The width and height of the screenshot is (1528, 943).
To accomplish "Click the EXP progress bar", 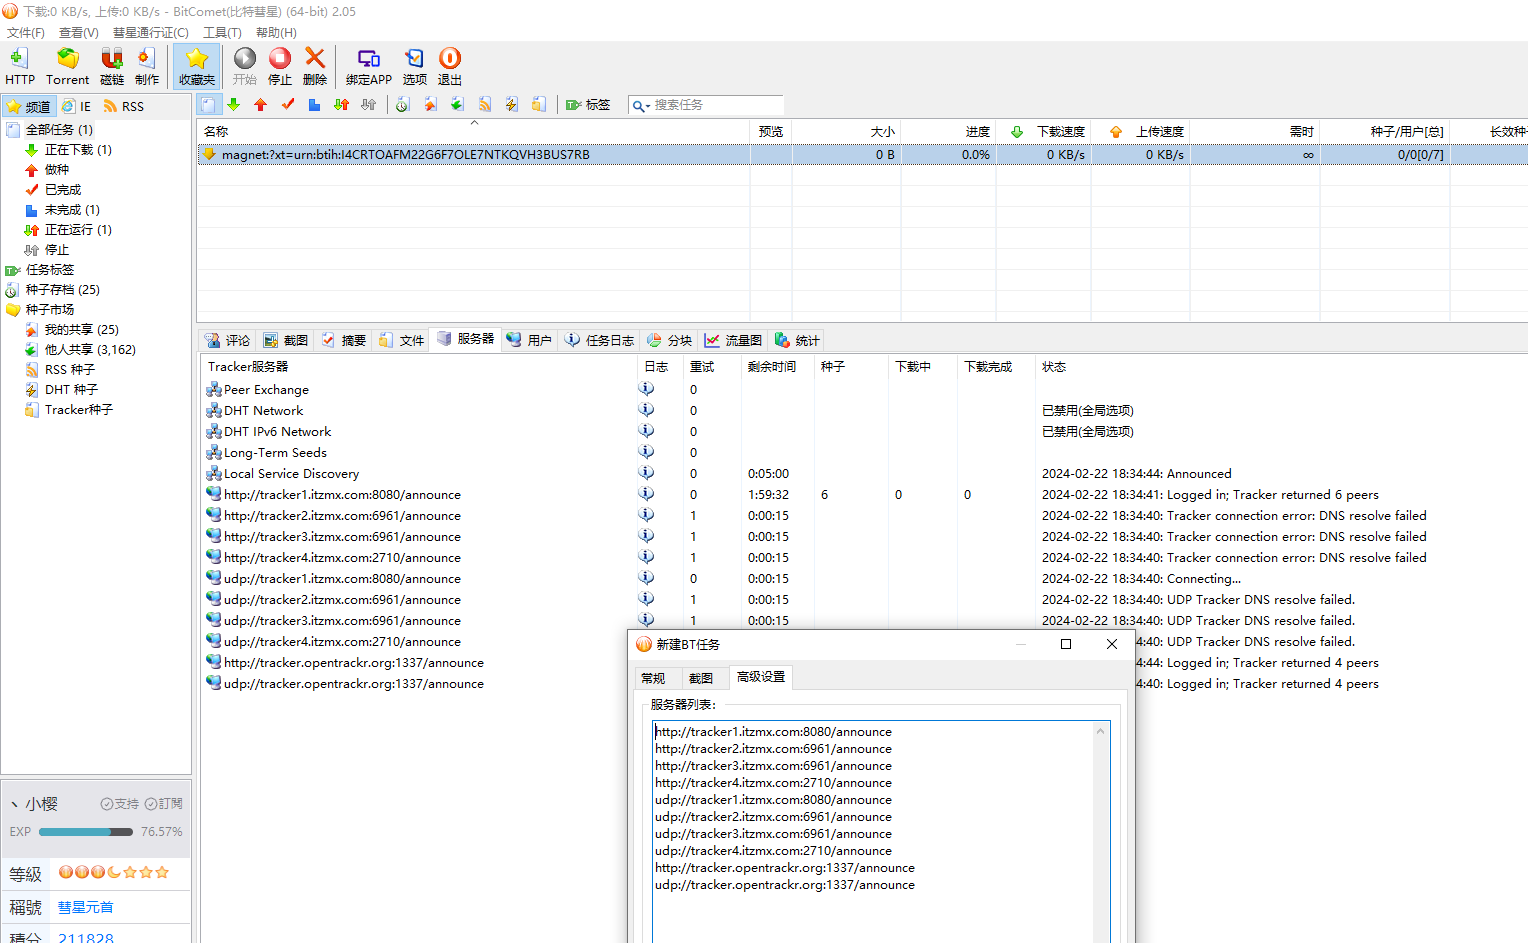I will click(85, 831).
